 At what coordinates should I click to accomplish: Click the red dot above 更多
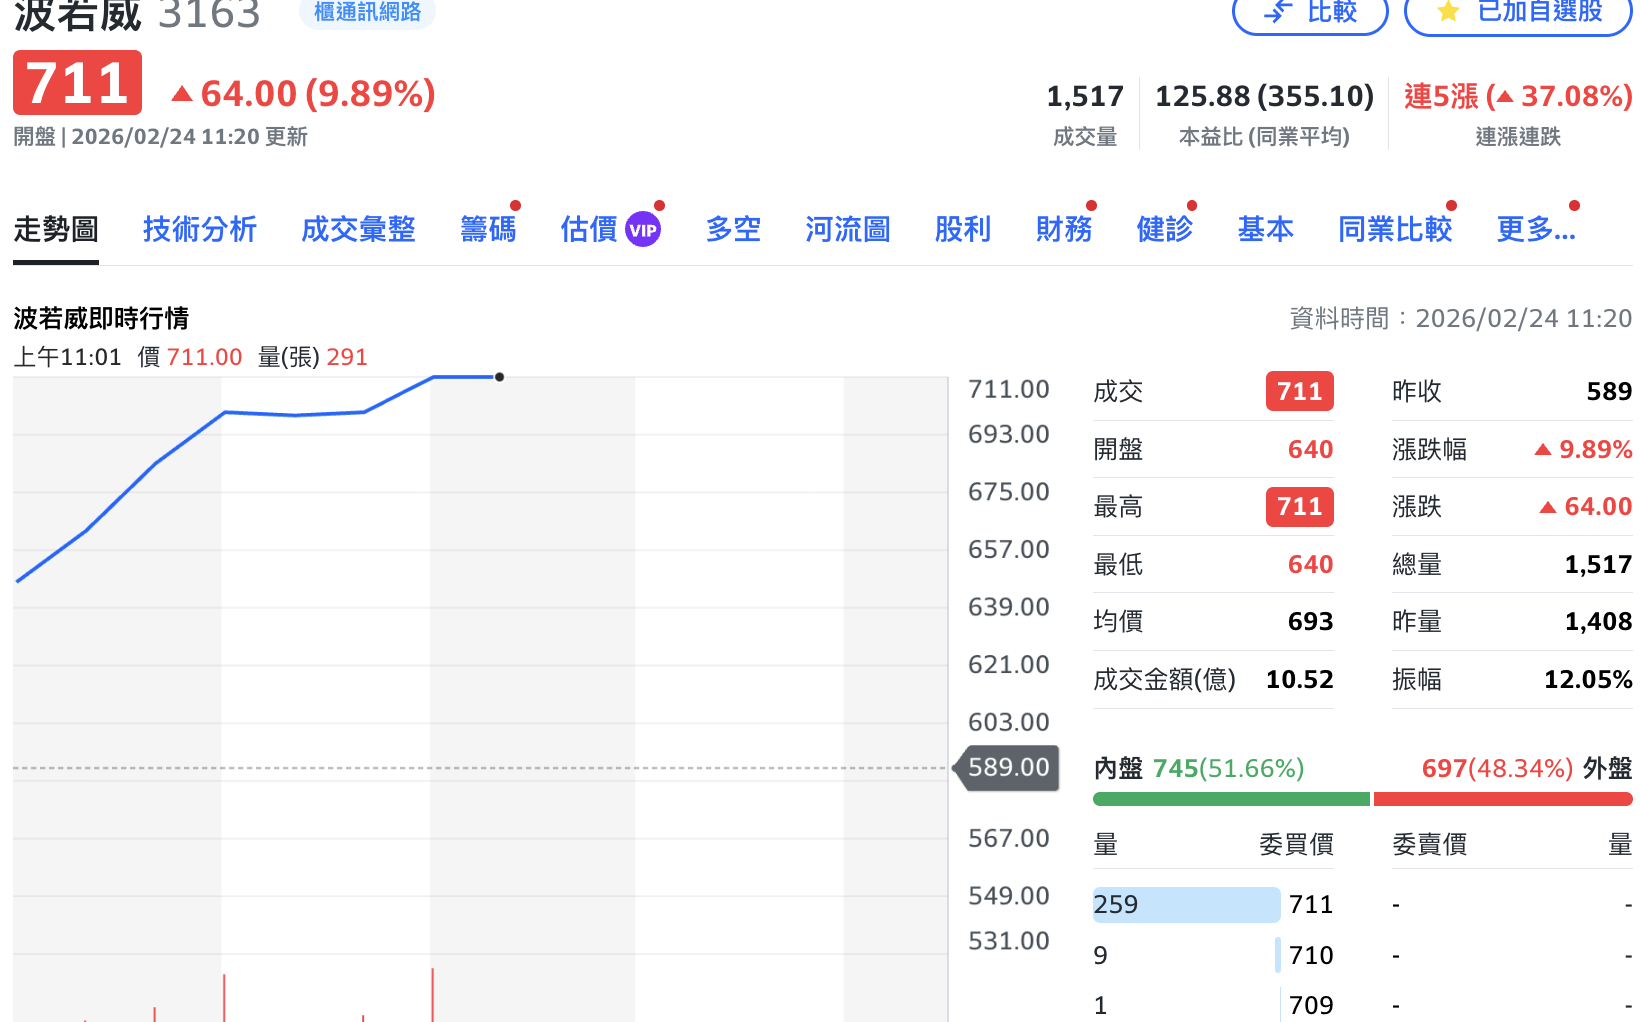click(1575, 205)
